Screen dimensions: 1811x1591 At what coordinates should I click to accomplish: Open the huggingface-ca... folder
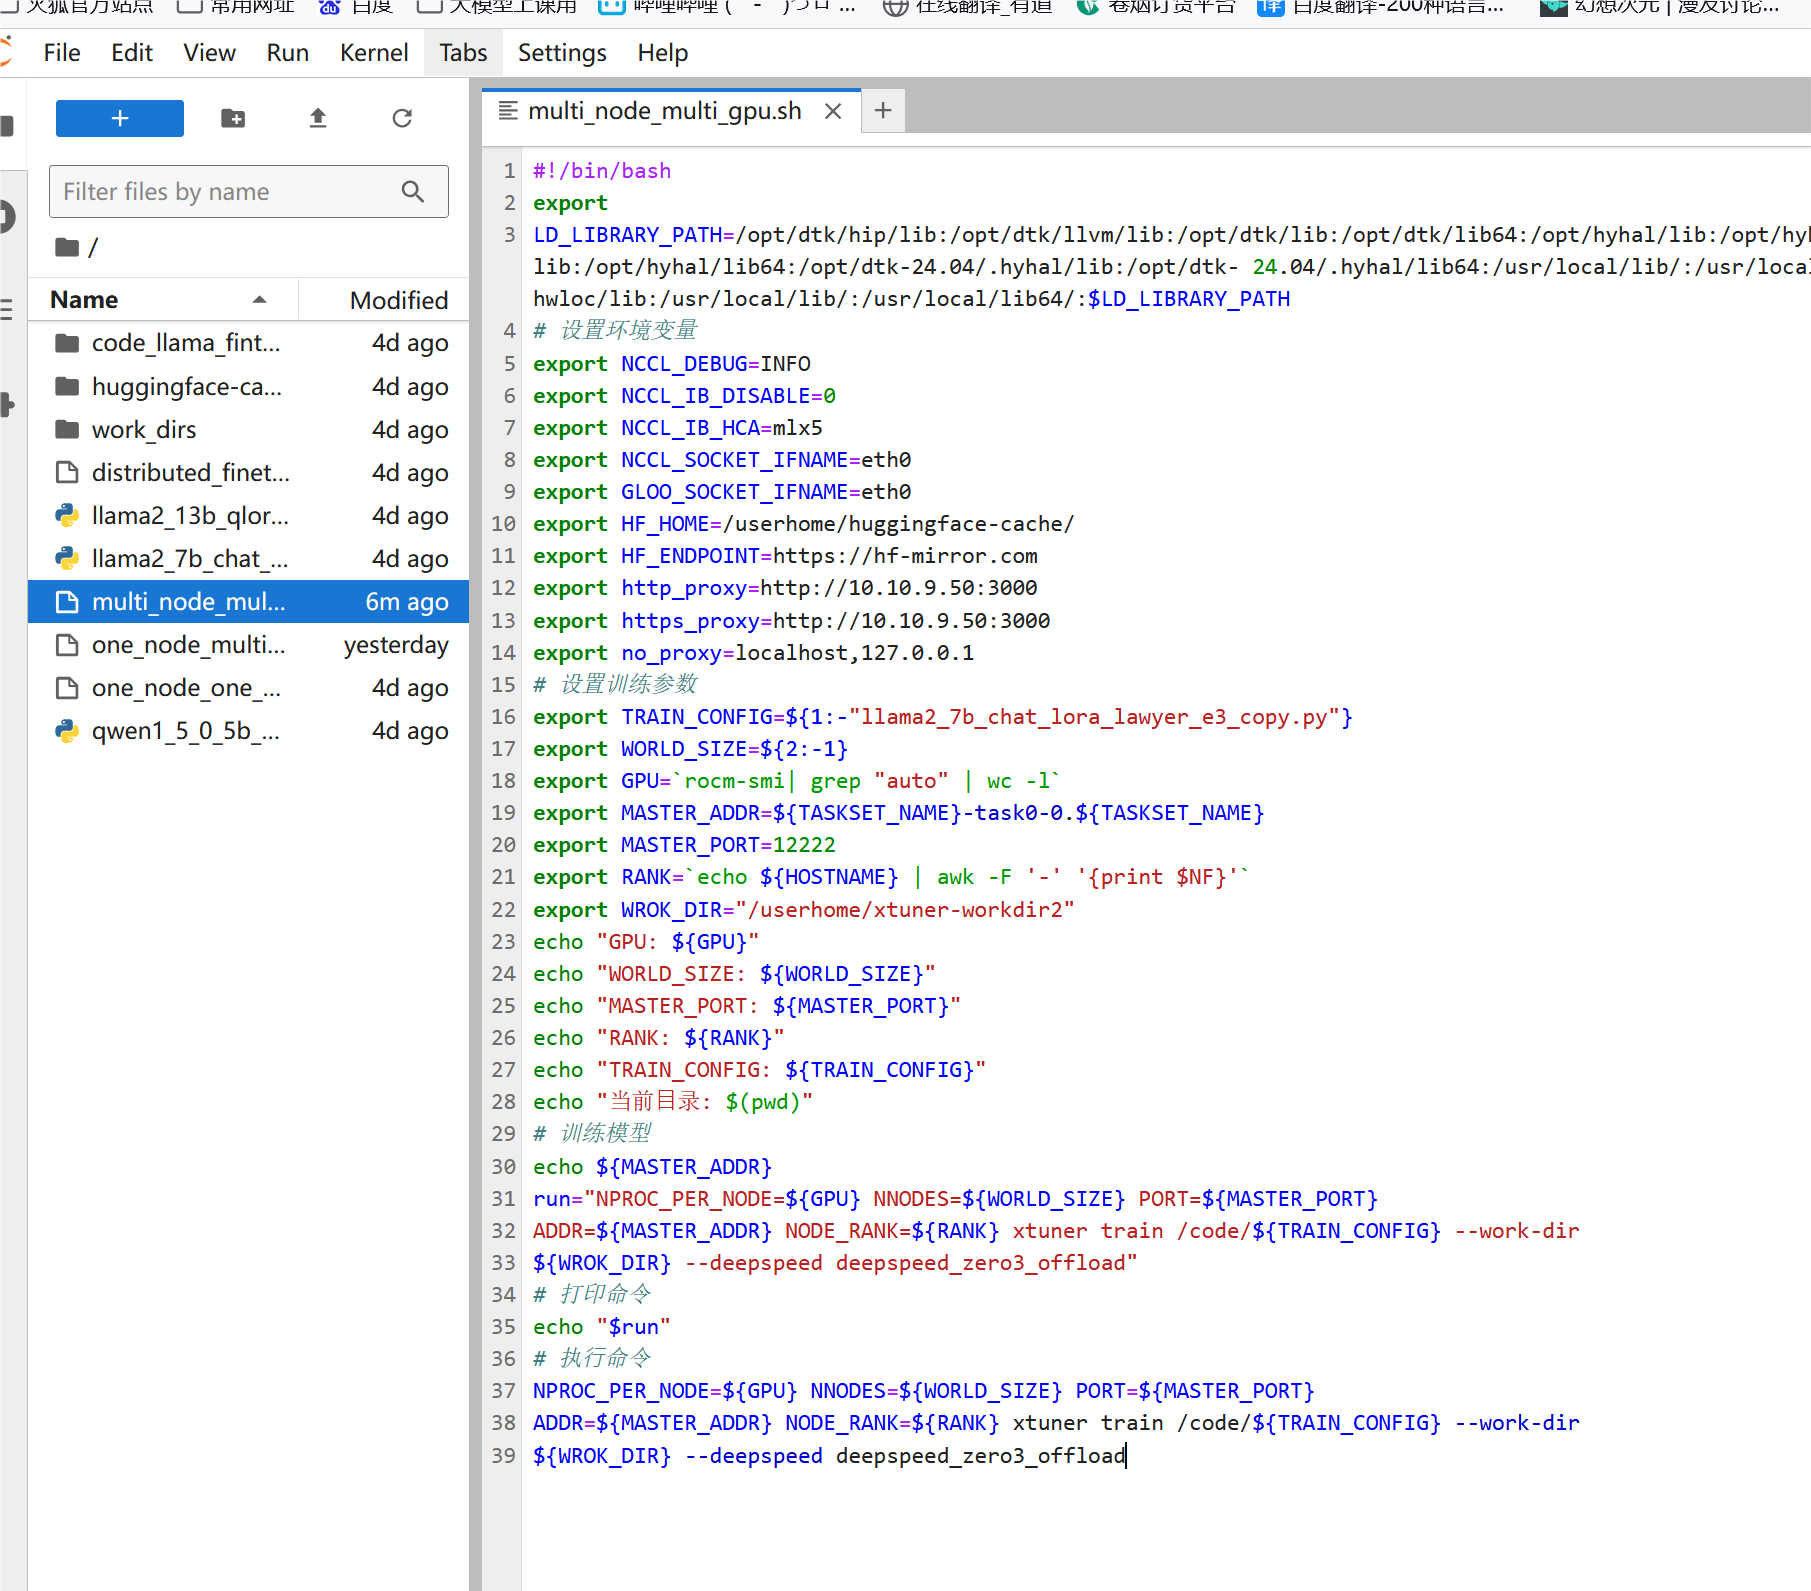(186, 387)
